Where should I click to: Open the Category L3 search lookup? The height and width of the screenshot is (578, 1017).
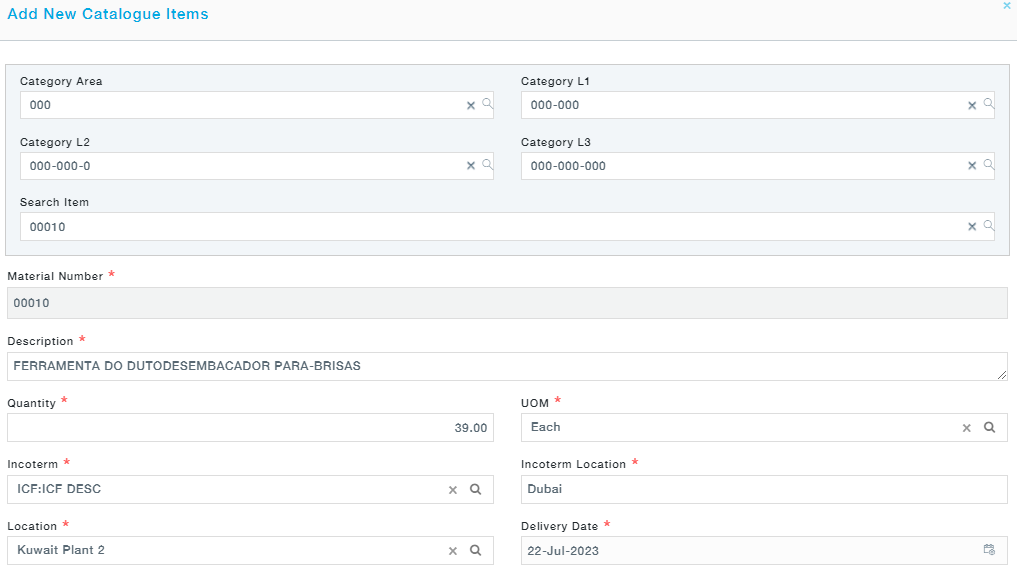(988, 164)
